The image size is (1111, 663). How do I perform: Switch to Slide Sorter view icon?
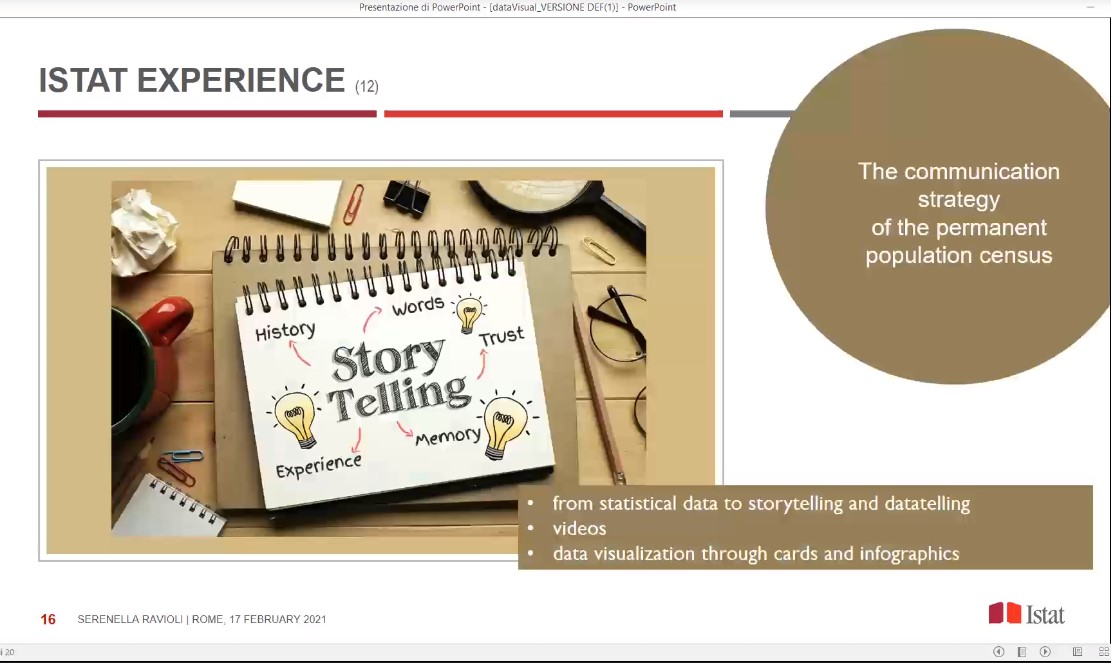[x=1103, y=652]
